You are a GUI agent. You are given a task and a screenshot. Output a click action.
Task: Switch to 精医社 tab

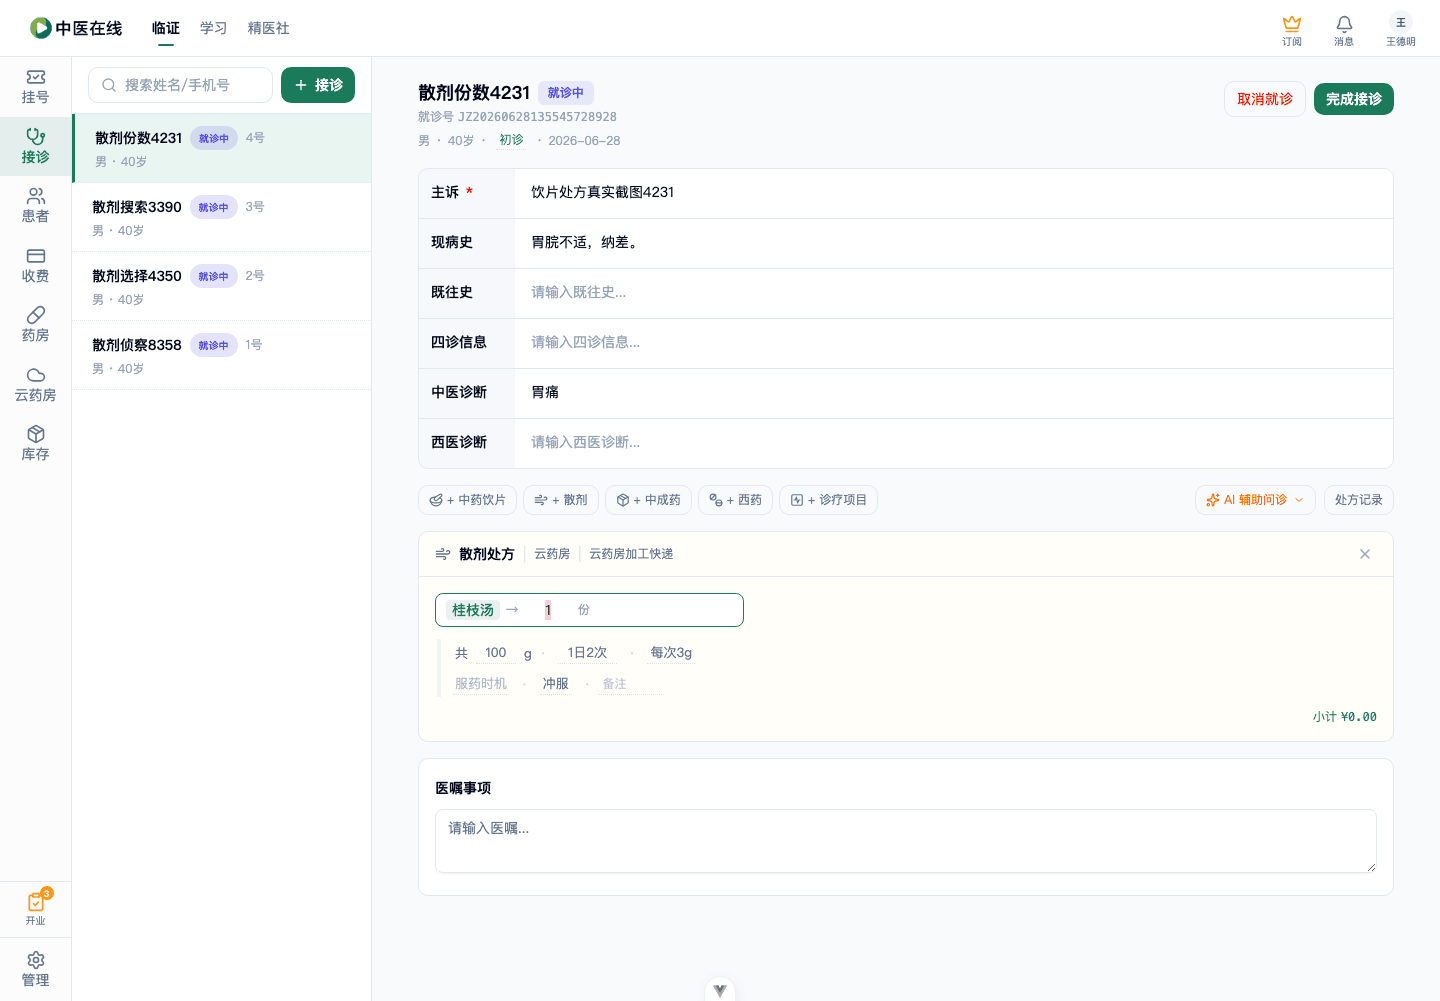269,28
